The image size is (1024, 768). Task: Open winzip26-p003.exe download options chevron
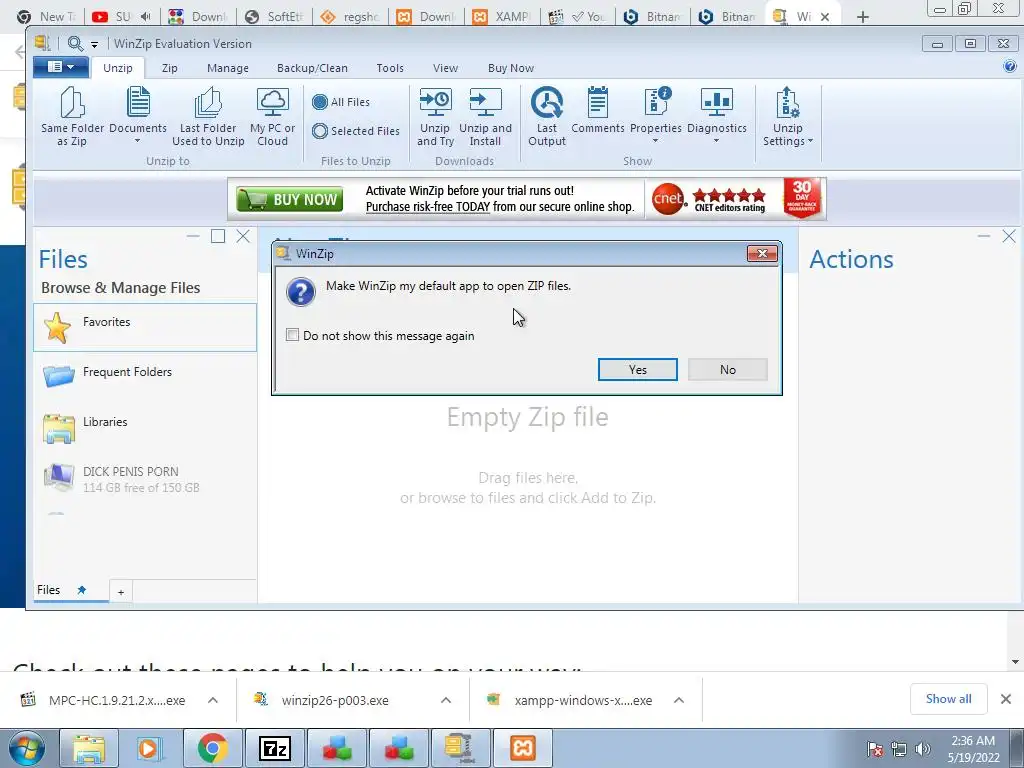(x=446, y=700)
